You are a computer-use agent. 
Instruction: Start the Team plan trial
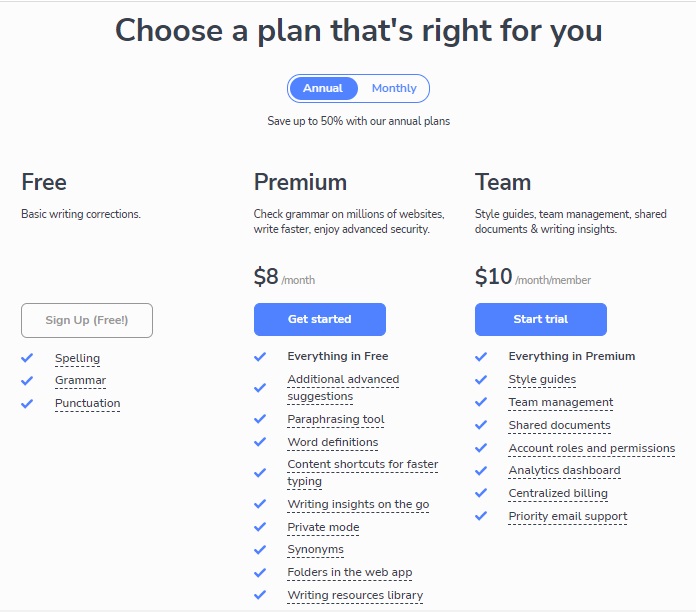pos(541,320)
